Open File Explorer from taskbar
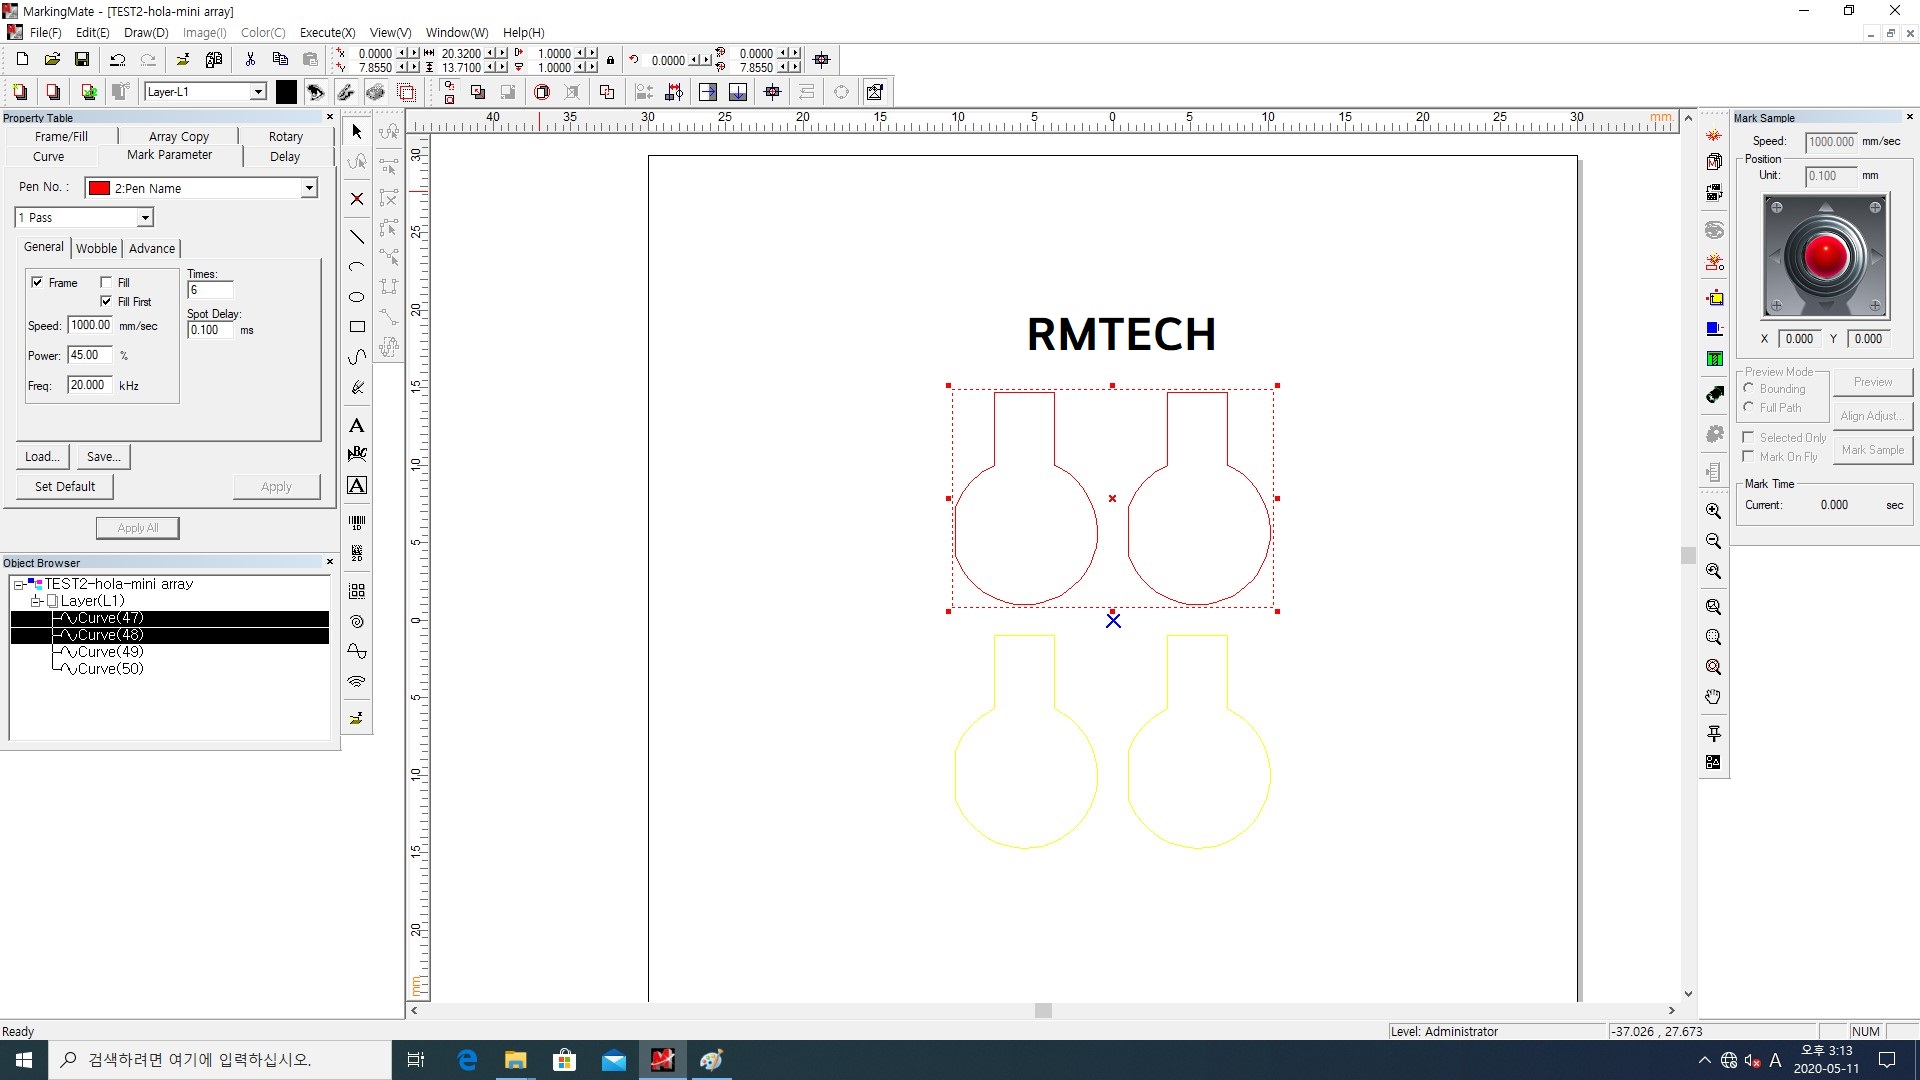The height and width of the screenshot is (1080, 1920). 516,1060
